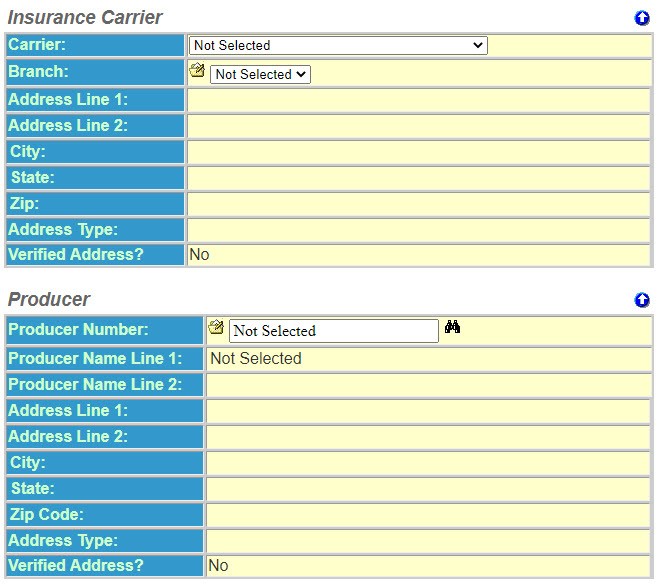Click the Insurance Carrier section up-arrow icon
This screenshot has height=587, width=665.
coord(642,18)
